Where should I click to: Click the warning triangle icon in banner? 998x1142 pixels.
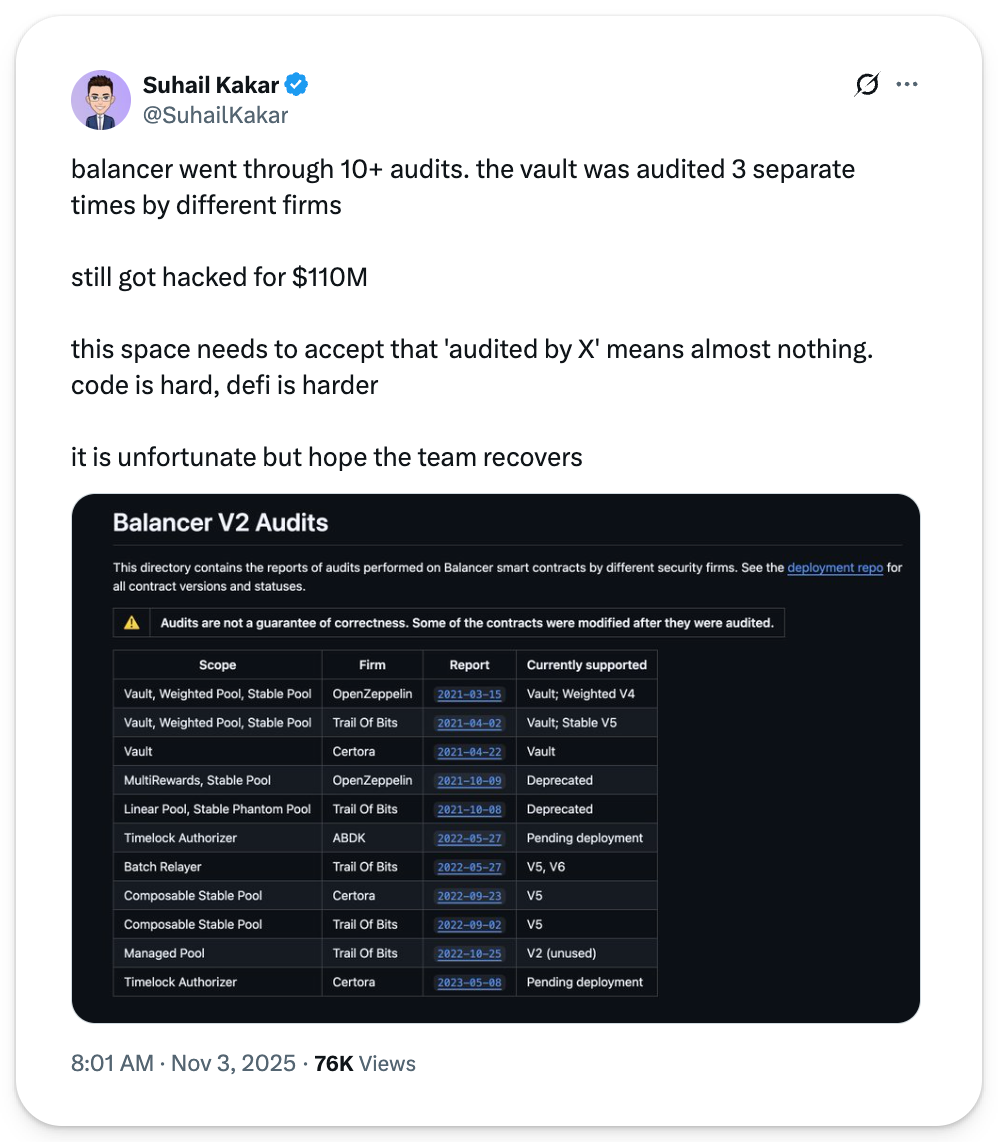[x=131, y=623]
